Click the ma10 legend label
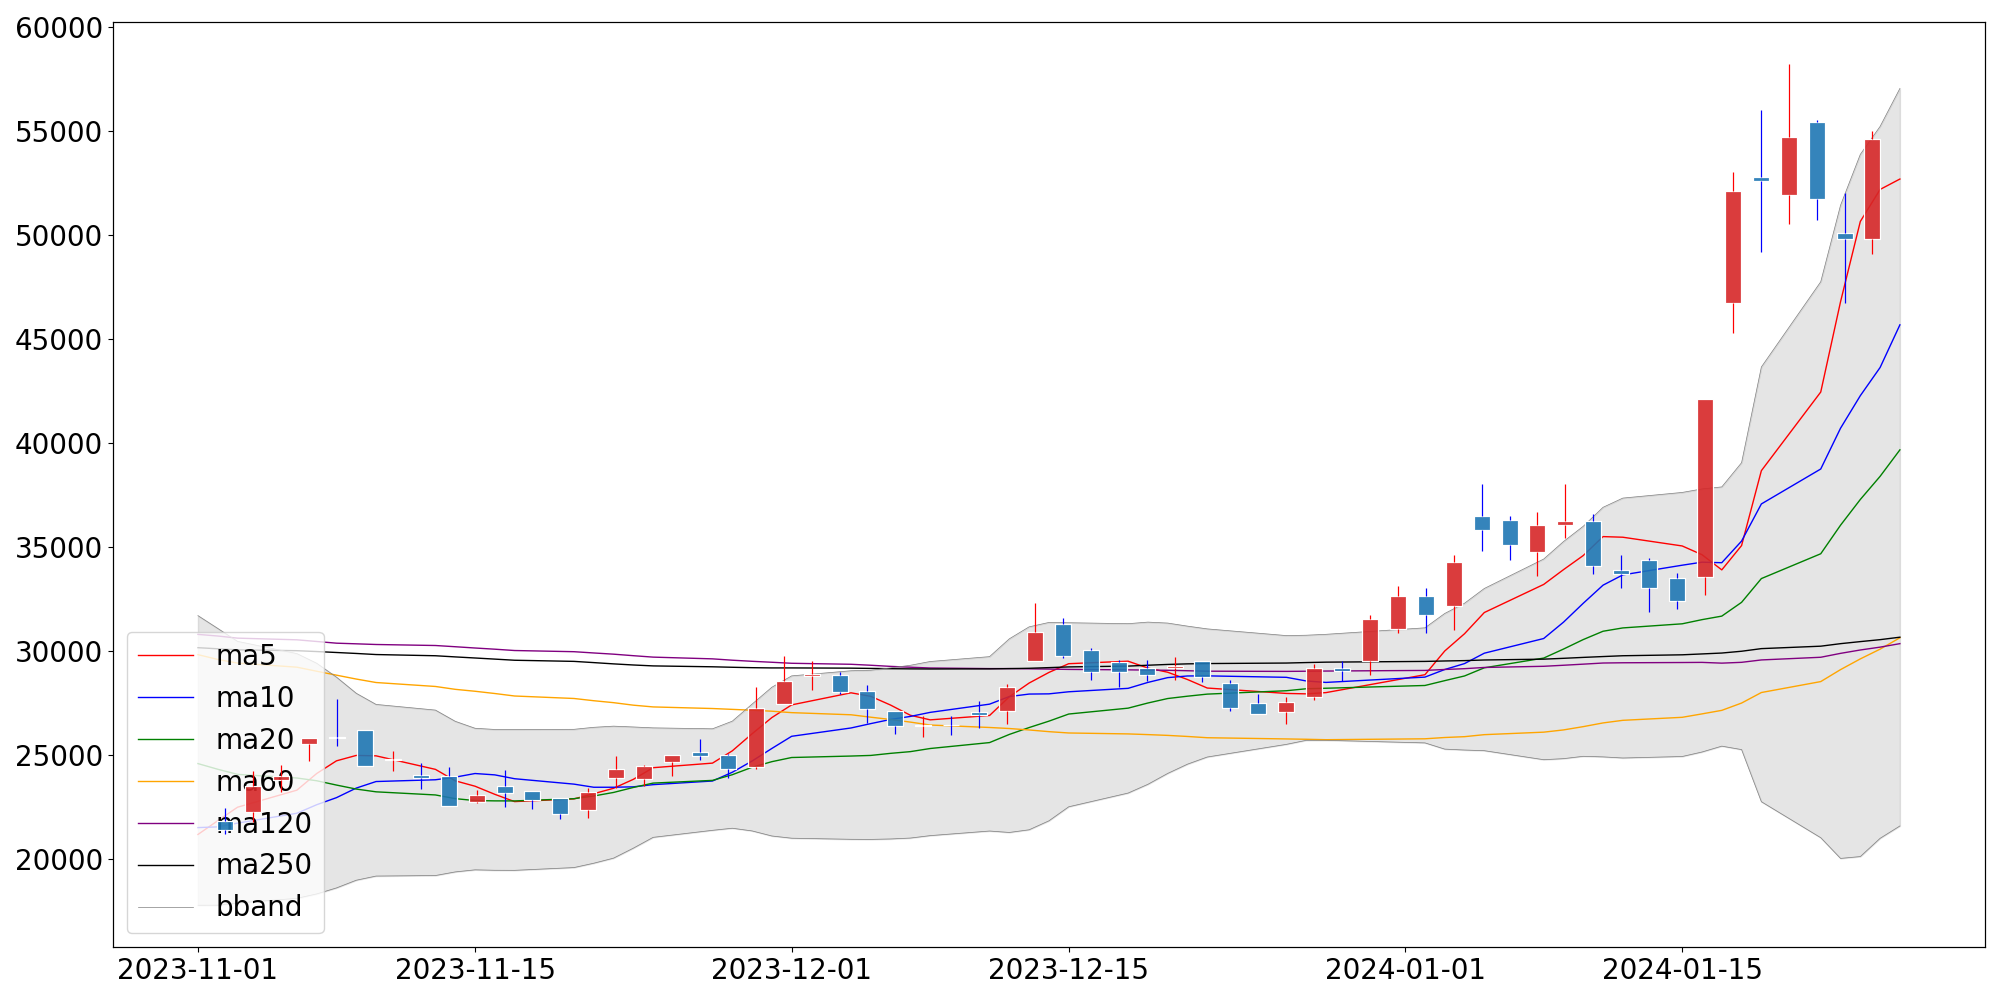This screenshot has width=2000, height=1000. [255, 698]
